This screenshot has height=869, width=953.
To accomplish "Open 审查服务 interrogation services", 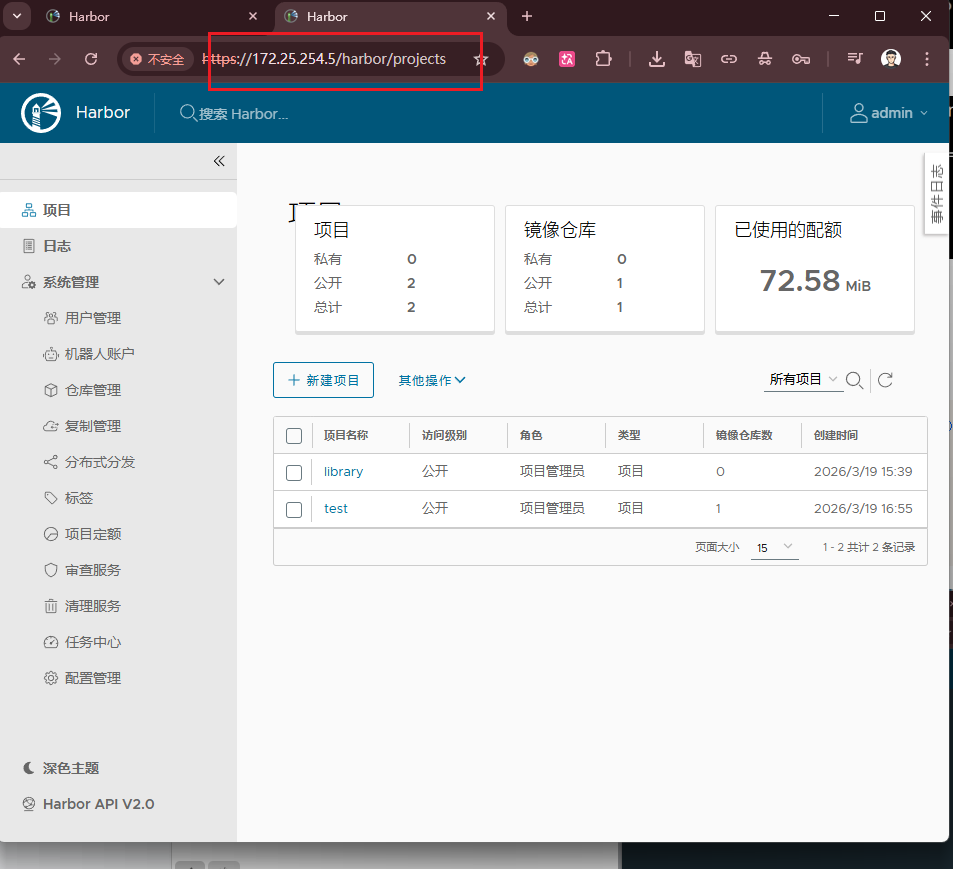I will [92, 570].
